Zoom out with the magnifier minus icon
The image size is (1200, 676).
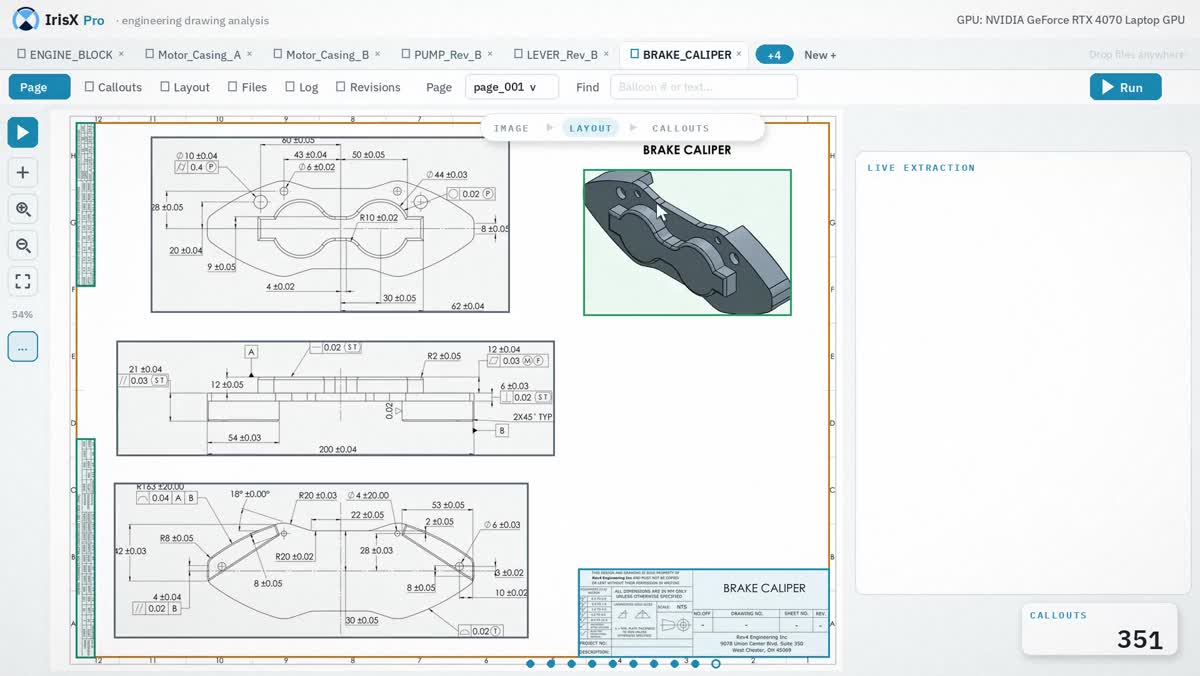coord(23,245)
